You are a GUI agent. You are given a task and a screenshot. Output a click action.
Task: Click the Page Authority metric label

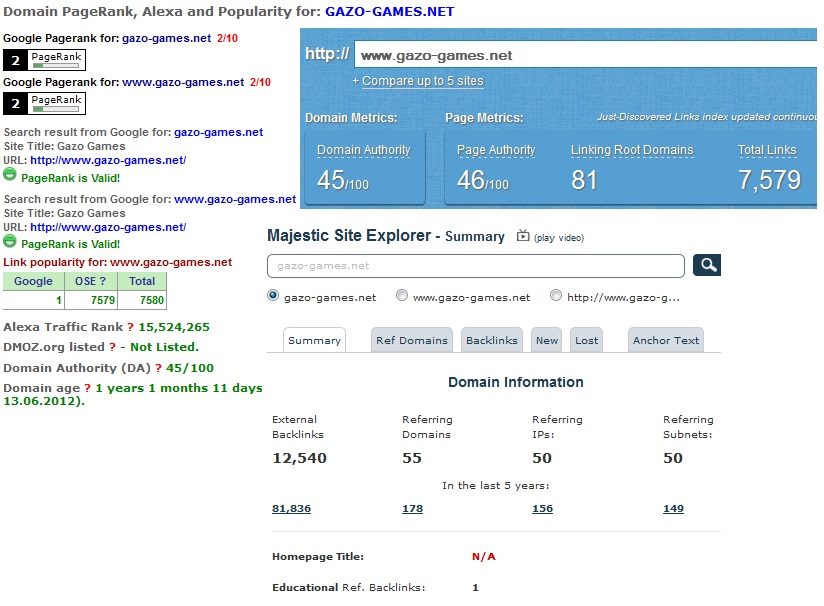[496, 150]
